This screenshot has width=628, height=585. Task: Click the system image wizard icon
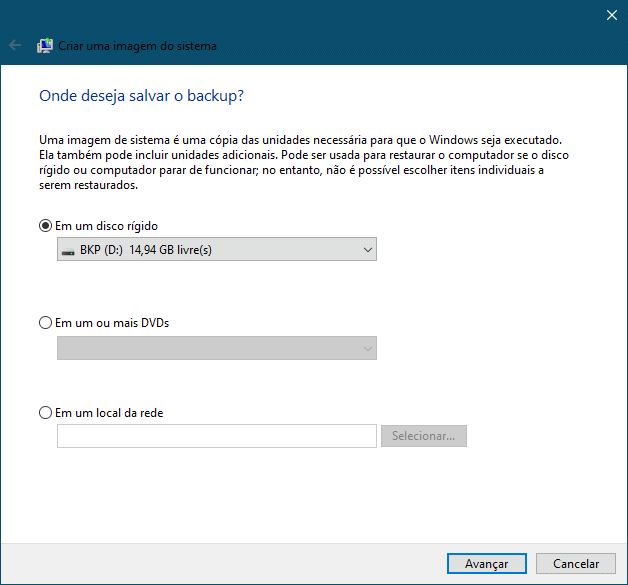click(x=44, y=46)
